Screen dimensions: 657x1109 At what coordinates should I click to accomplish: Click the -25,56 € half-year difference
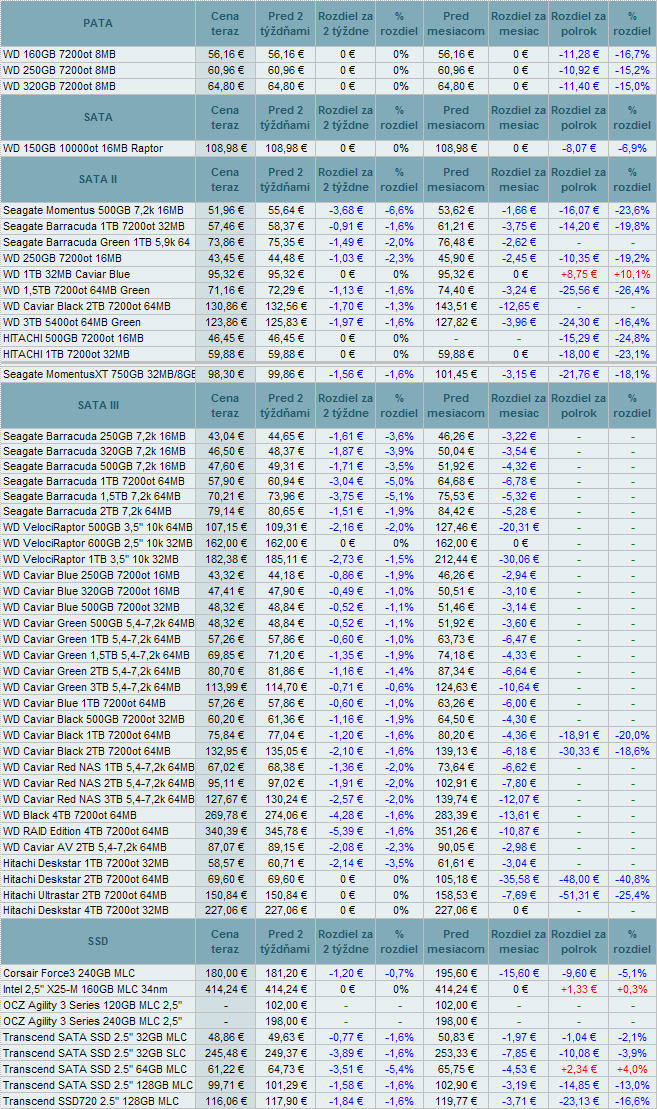pyautogui.click(x=578, y=291)
